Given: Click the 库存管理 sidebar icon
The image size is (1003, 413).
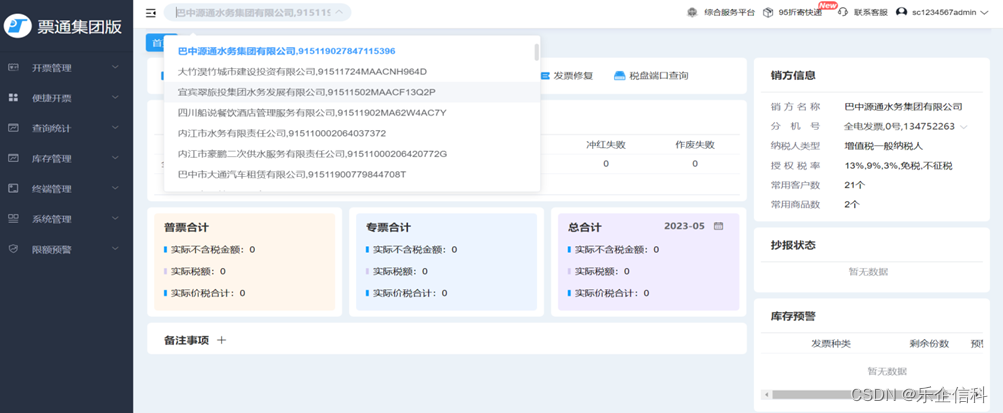Looking at the screenshot, I should [13, 158].
